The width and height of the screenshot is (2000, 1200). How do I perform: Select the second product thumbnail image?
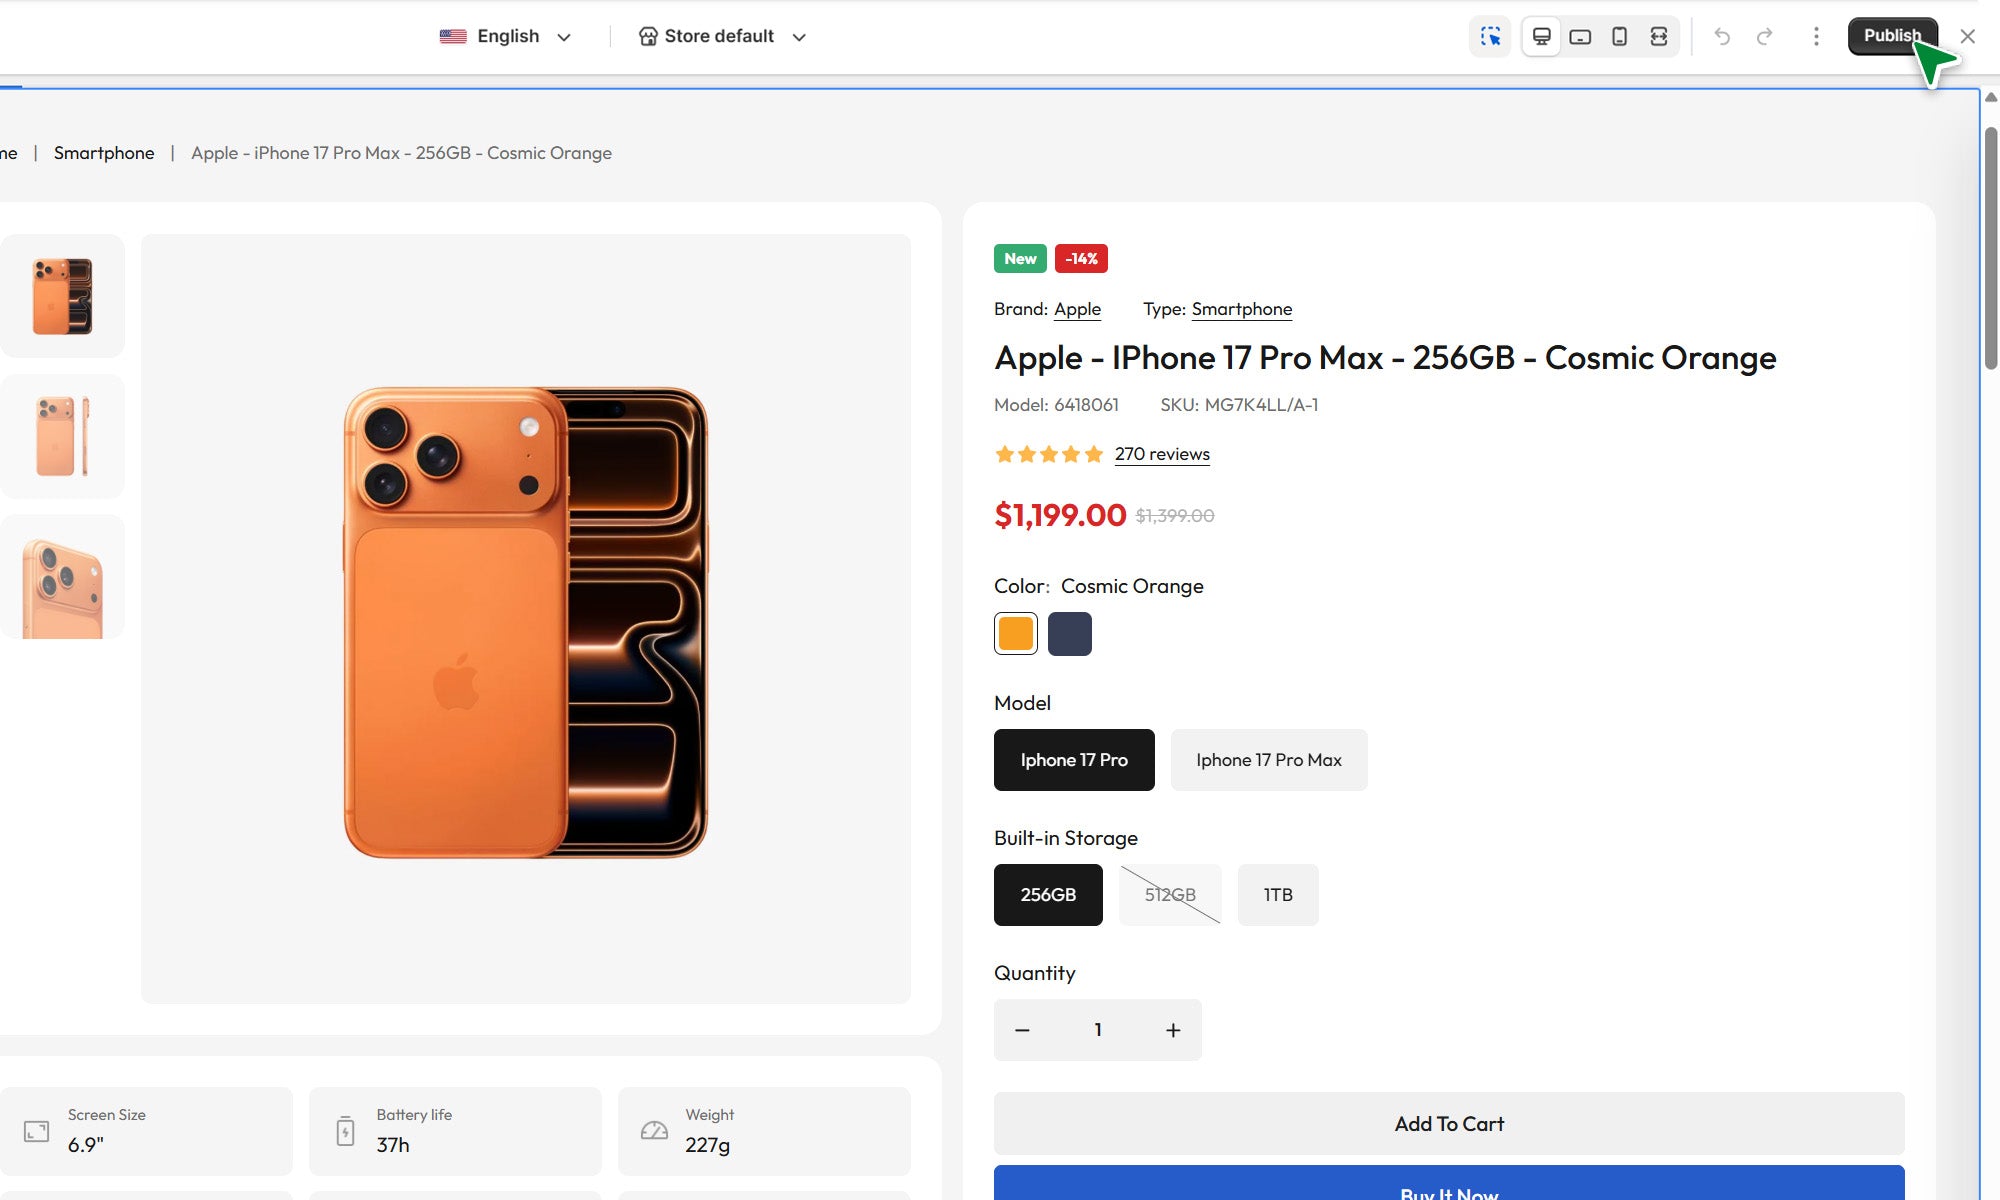62,436
